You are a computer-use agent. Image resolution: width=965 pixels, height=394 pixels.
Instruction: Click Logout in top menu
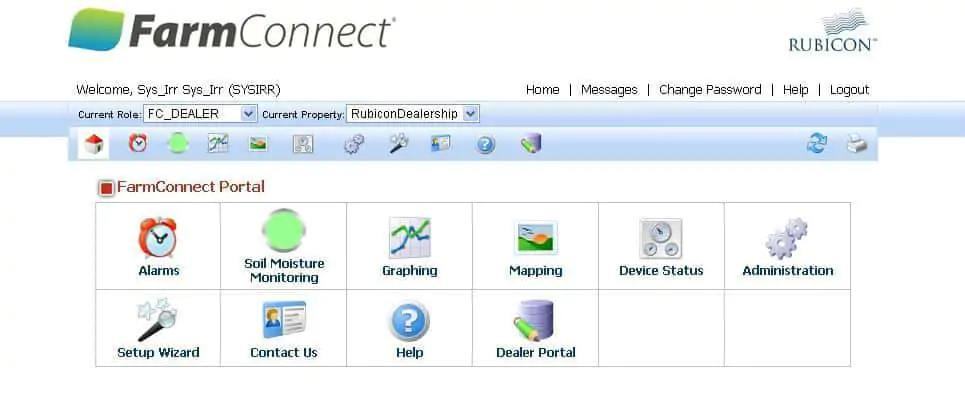pos(849,90)
